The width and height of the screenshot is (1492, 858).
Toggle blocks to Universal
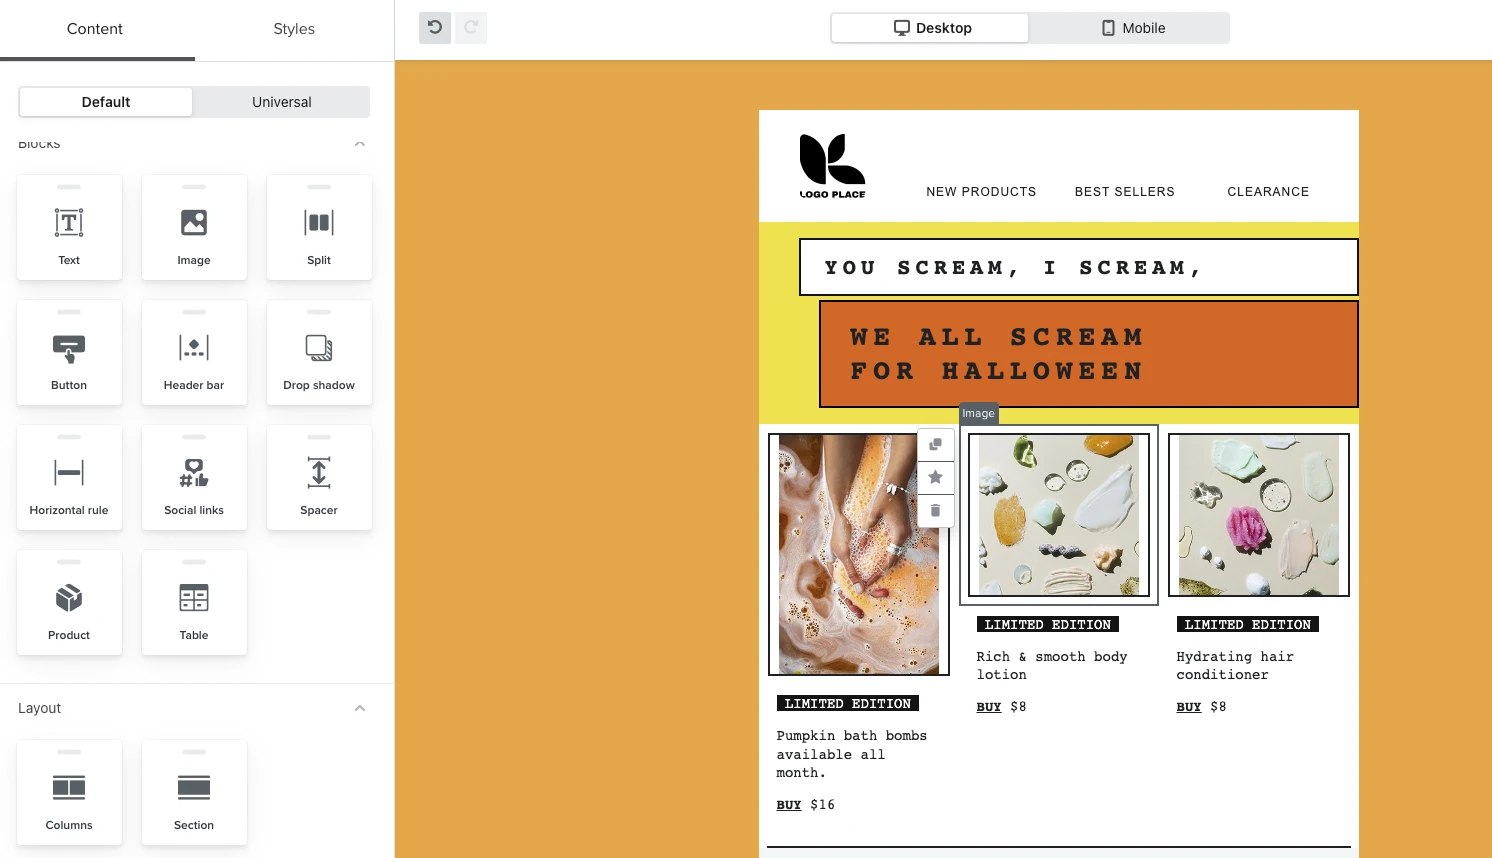(282, 102)
